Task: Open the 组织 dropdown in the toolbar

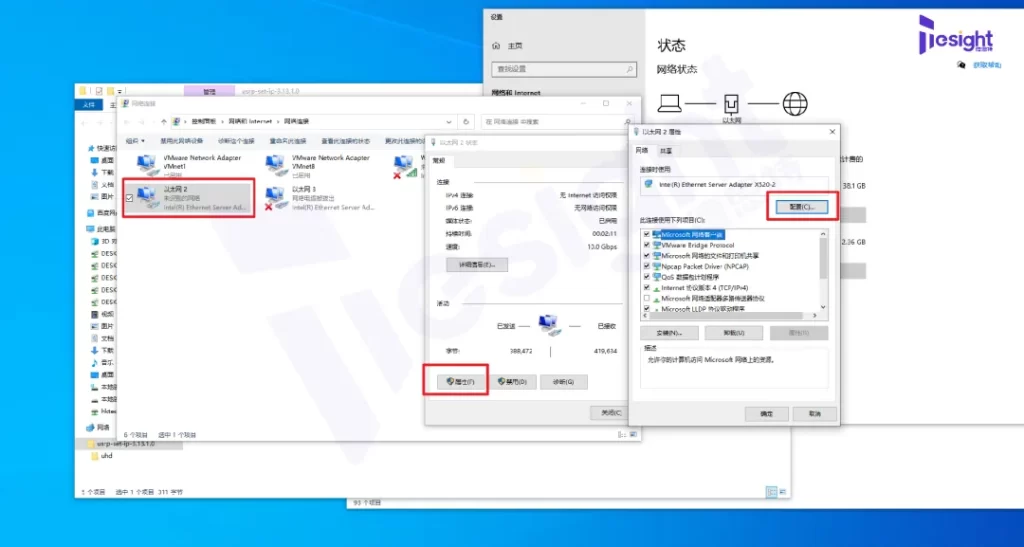Action: coord(135,140)
